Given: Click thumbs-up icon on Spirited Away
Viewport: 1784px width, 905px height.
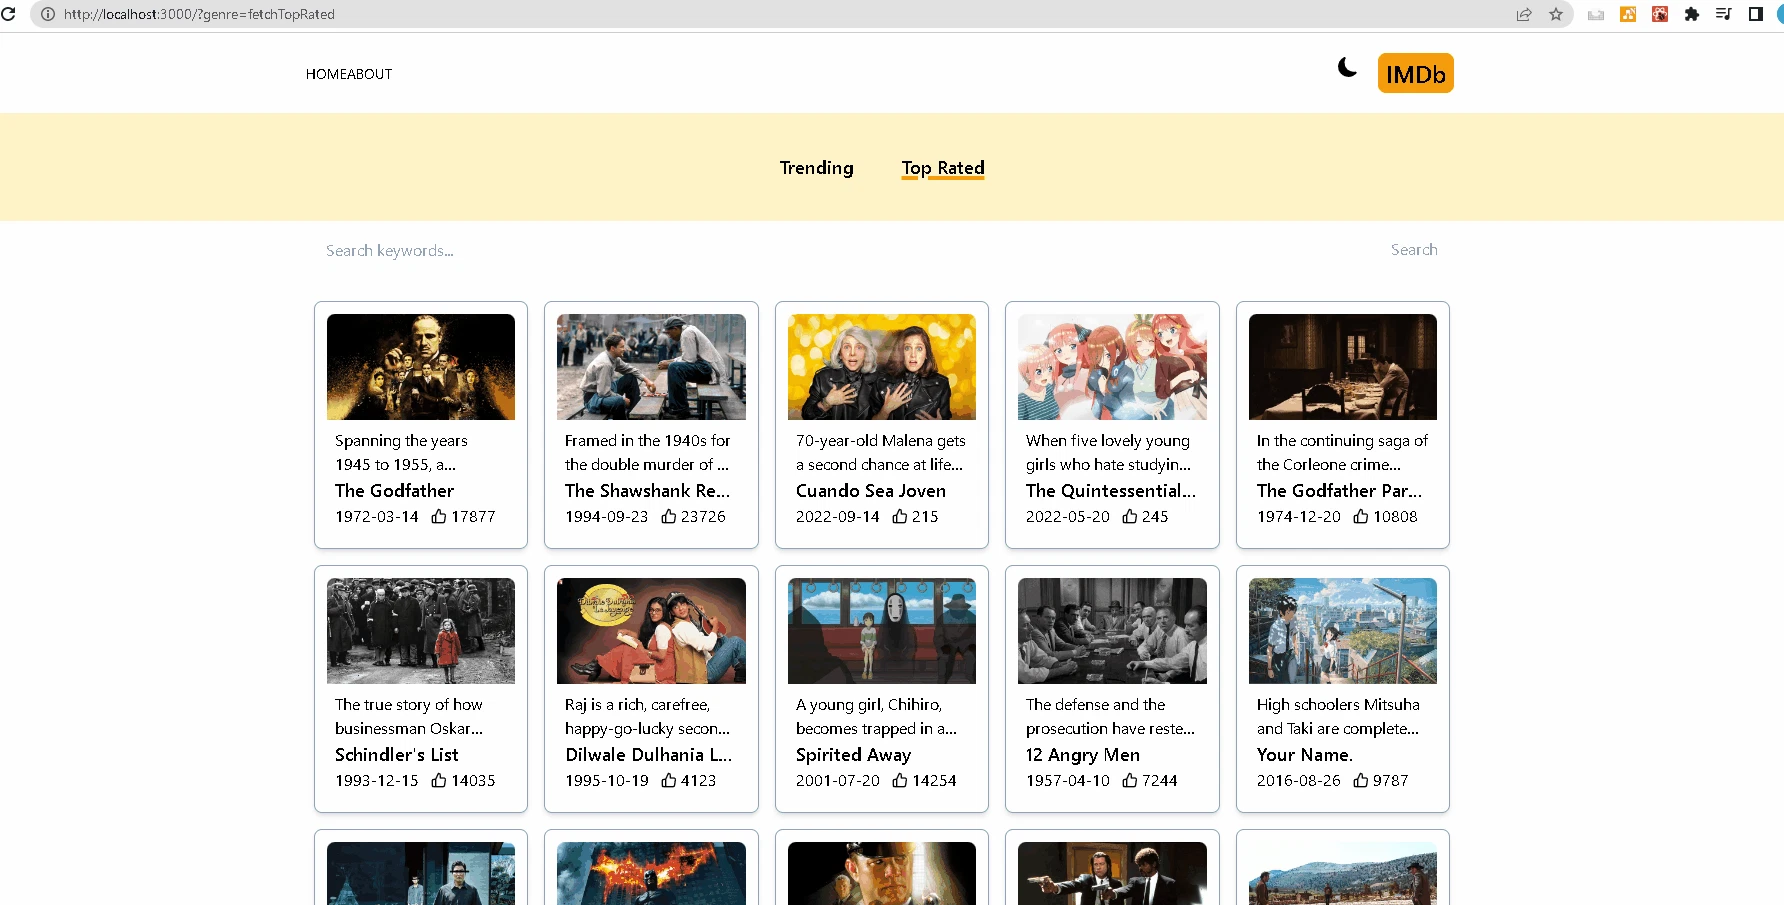Looking at the screenshot, I should click(x=900, y=780).
